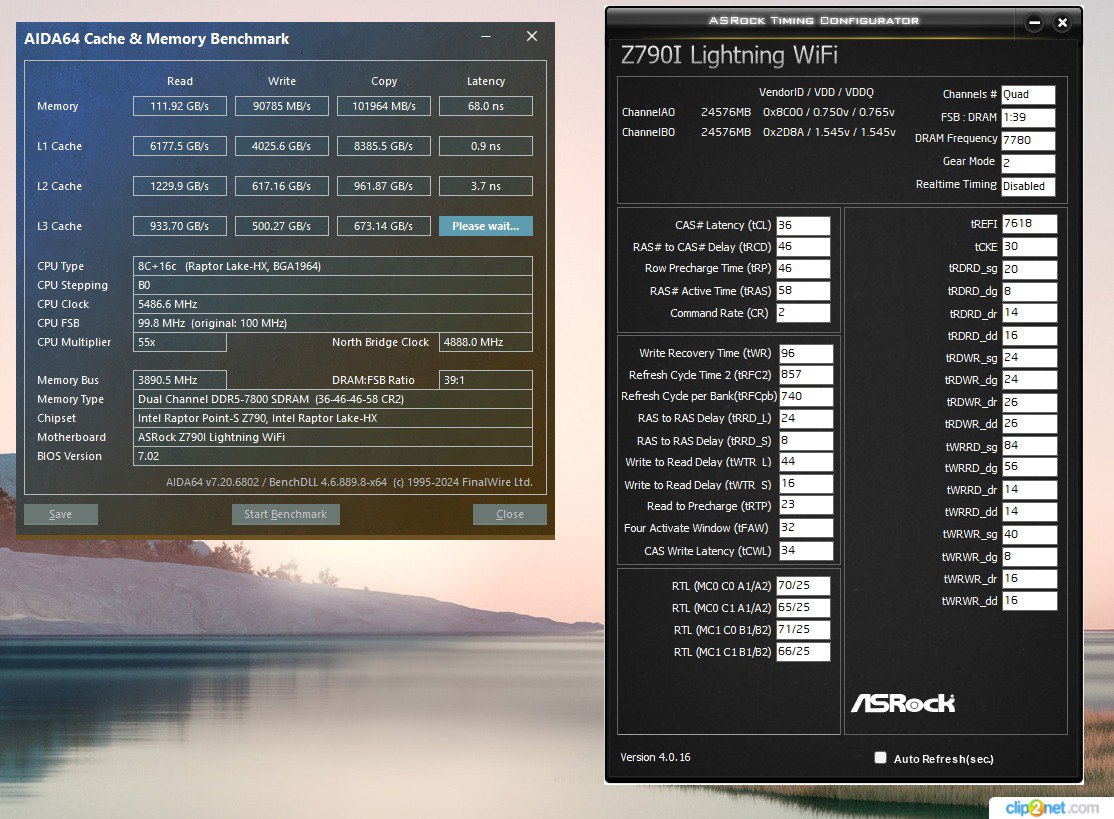Viewport: 1114px width, 819px height.
Task: Click the Realtime Timing Disabled field
Action: click(1028, 186)
